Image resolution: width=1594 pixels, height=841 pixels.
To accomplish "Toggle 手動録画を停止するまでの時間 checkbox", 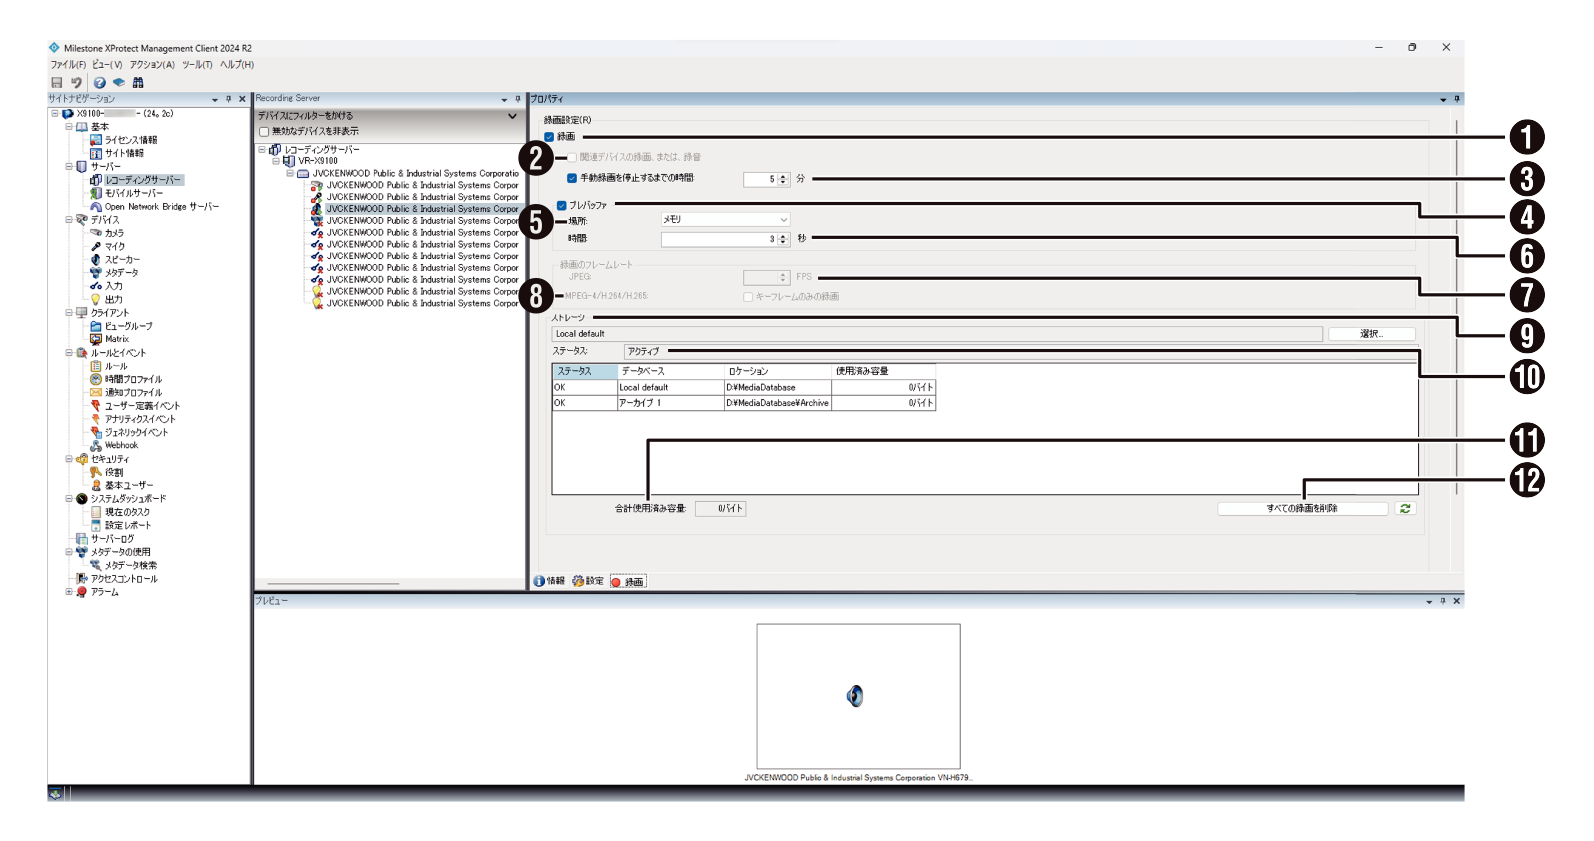I will pyautogui.click(x=572, y=178).
